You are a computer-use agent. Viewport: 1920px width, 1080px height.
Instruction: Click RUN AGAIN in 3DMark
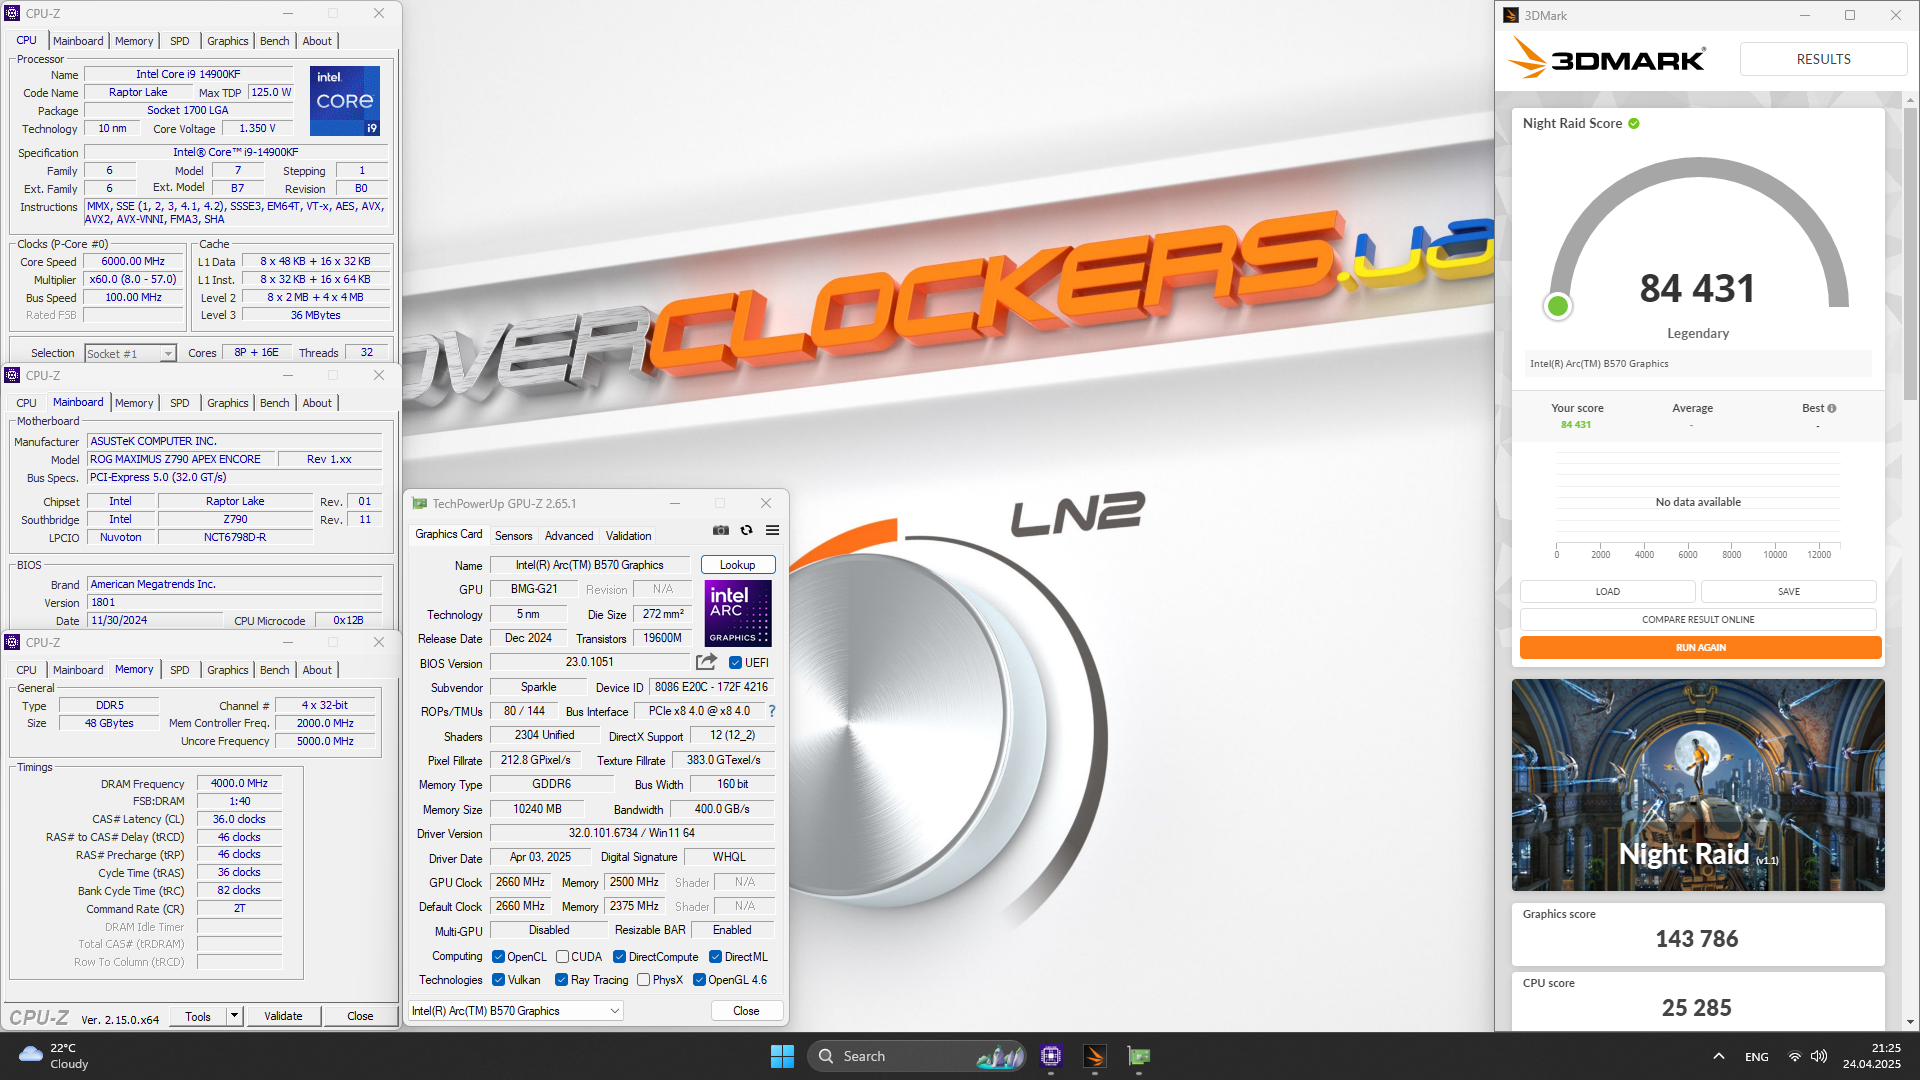1701,648
